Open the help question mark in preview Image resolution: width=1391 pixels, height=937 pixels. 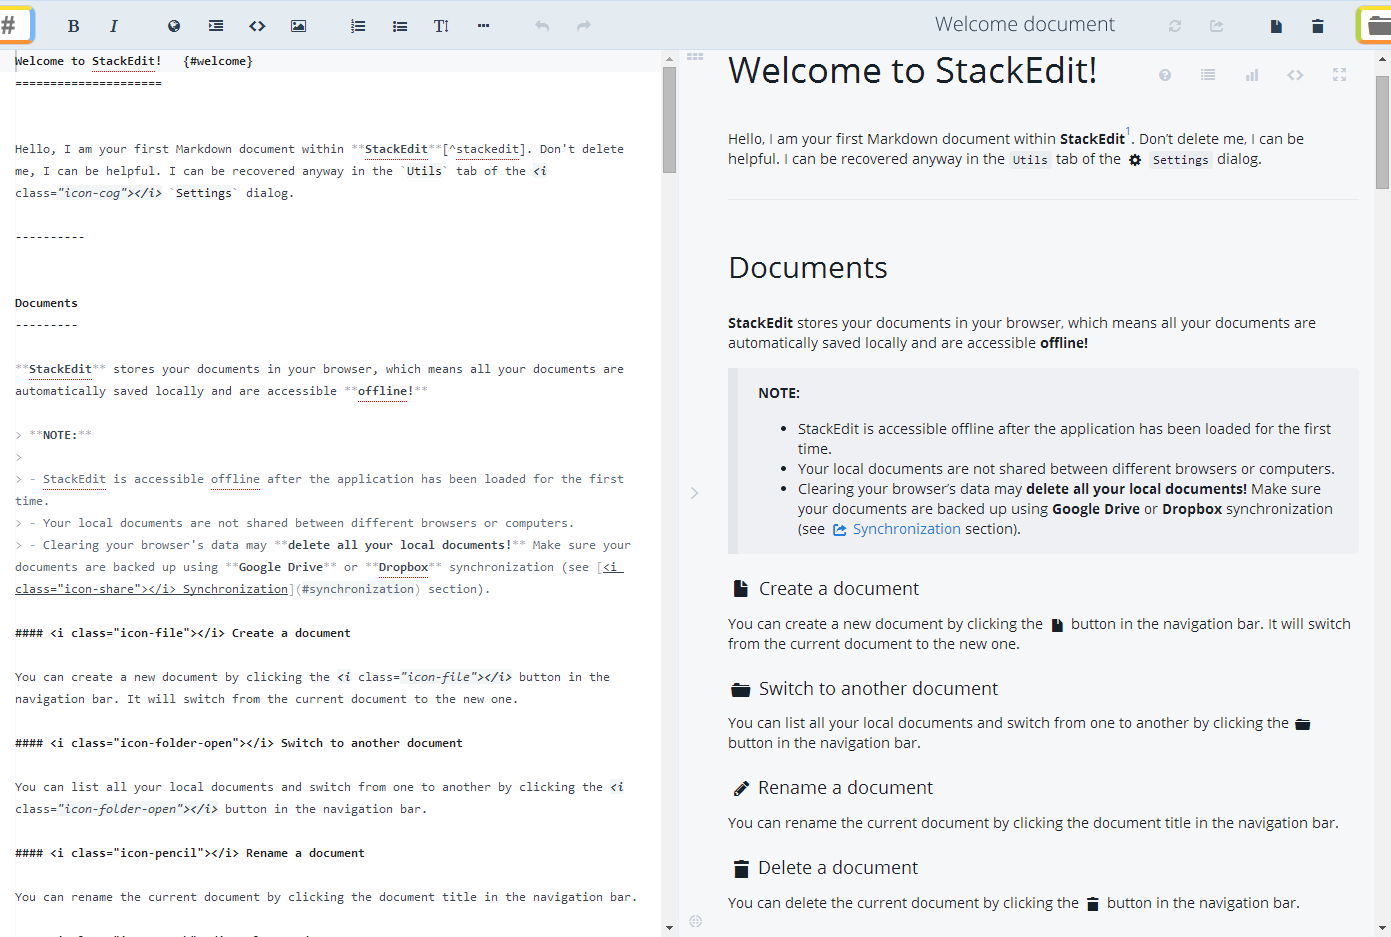1165,75
